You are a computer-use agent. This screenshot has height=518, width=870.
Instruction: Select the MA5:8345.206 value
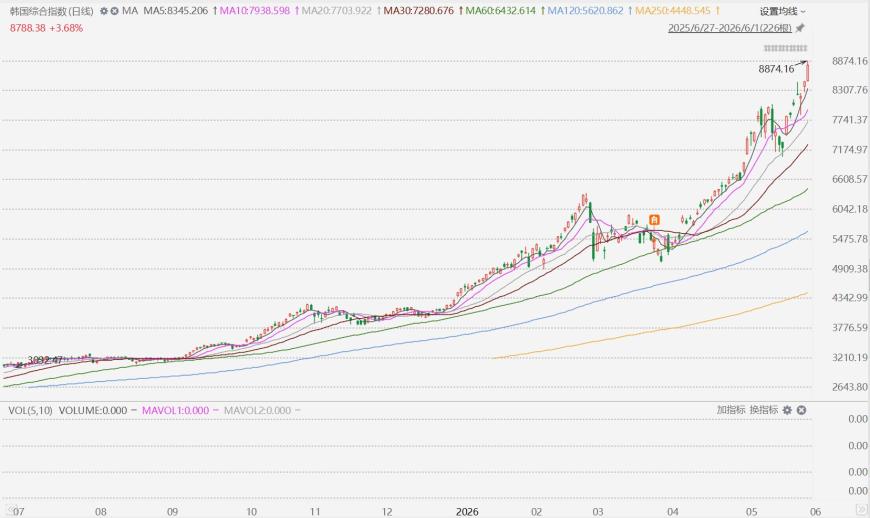(176, 11)
